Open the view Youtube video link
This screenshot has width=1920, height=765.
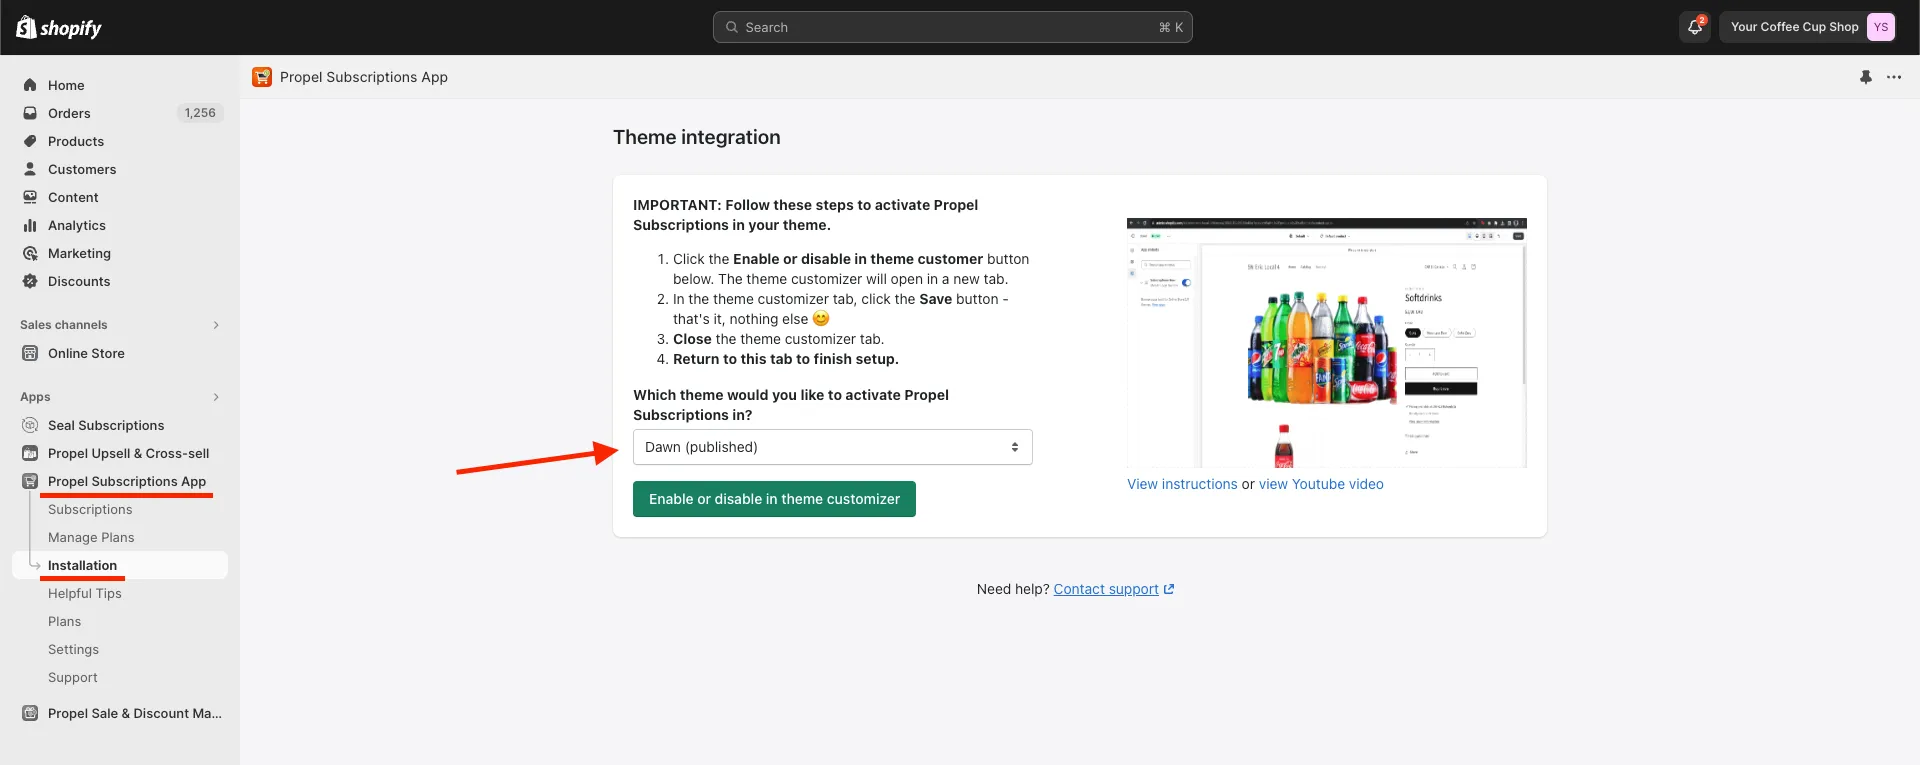(1321, 484)
